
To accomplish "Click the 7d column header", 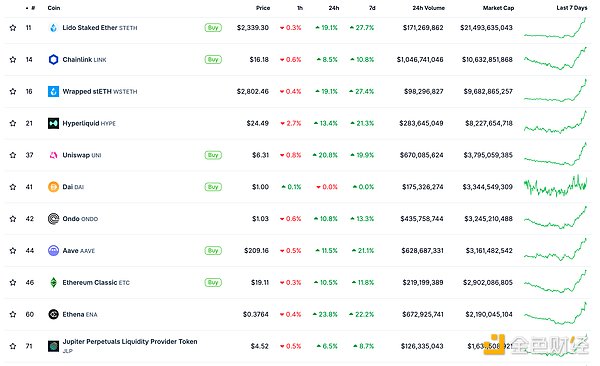I will pos(372,8).
